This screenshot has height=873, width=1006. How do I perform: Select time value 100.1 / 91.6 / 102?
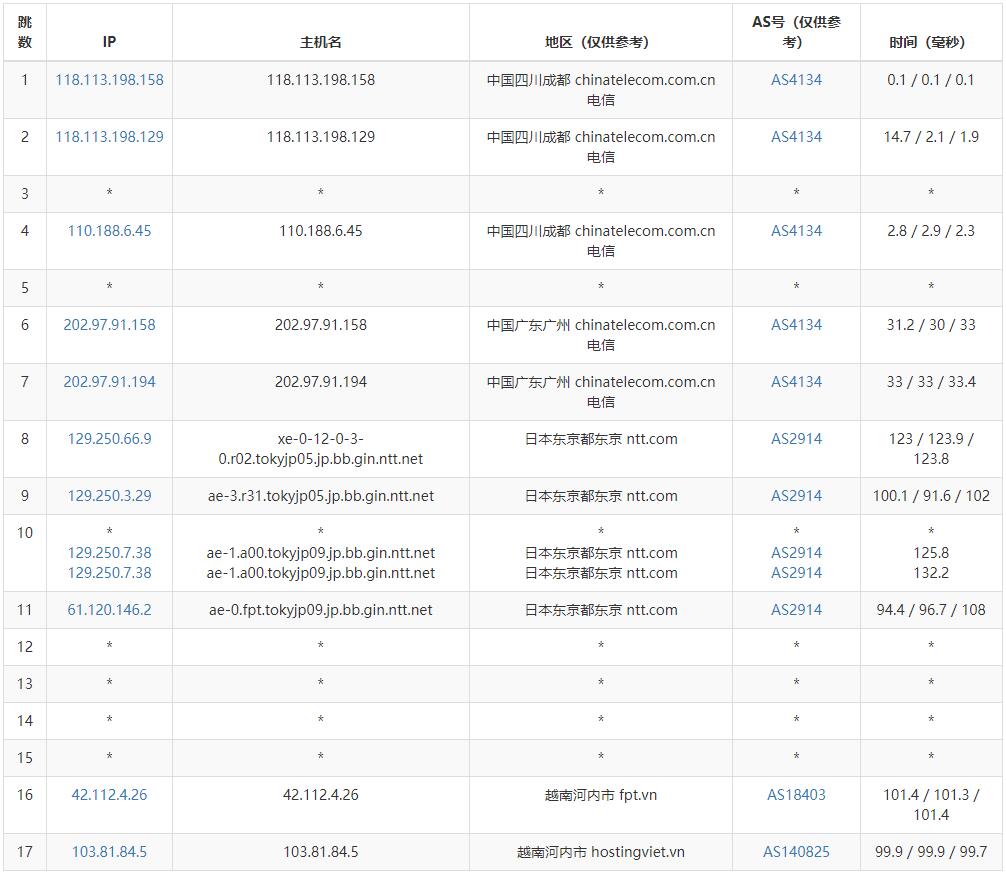pyautogui.click(x=931, y=496)
